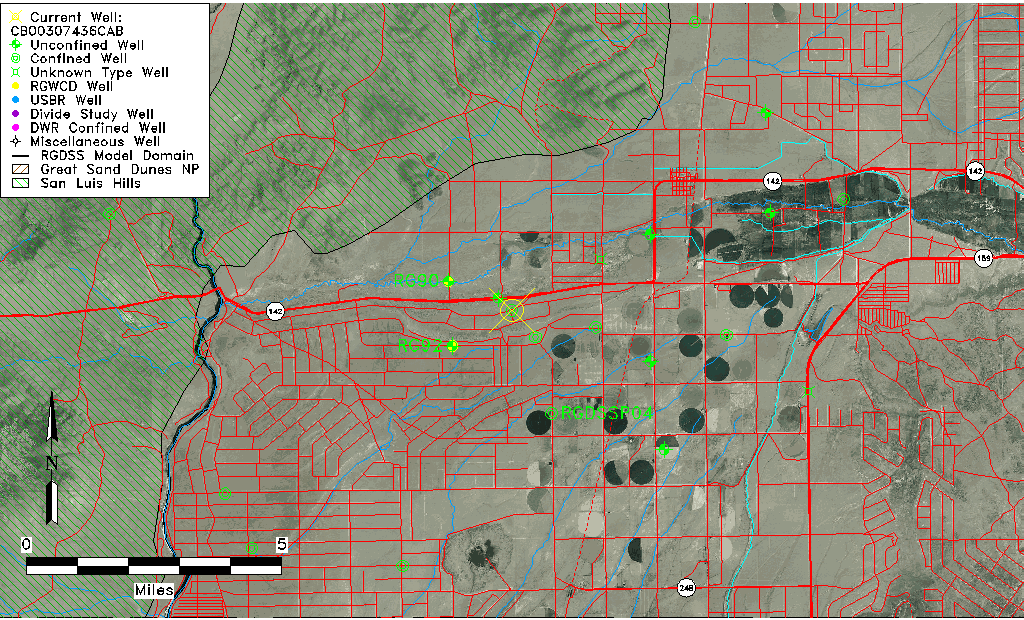
Task: Select the RG90 well marker
Action: tap(449, 281)
